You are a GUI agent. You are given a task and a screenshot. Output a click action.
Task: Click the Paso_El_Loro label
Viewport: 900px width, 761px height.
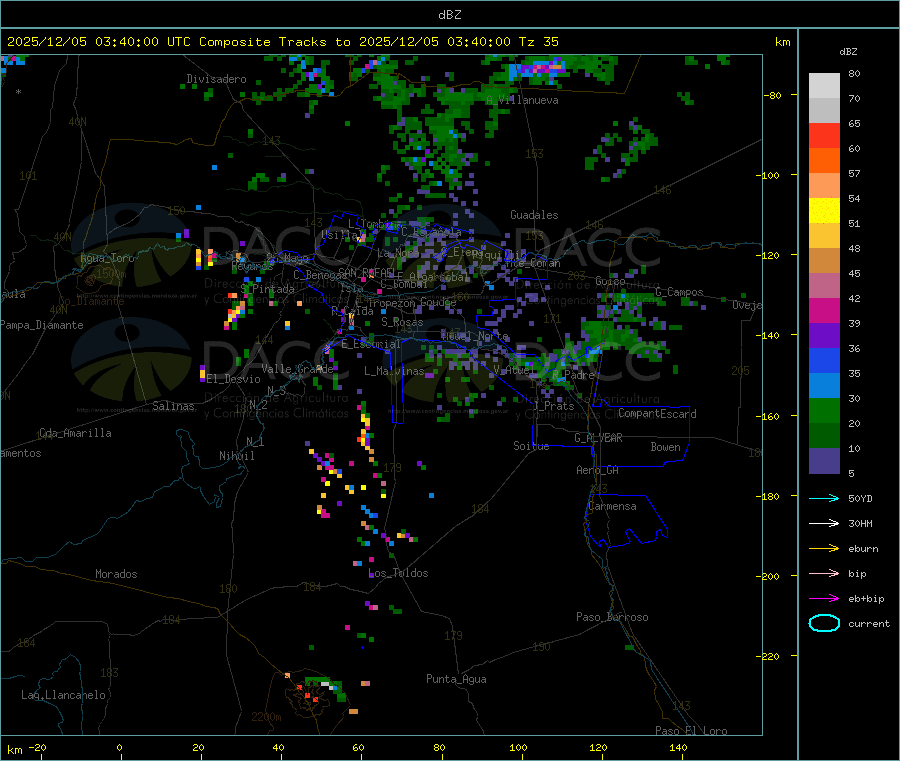691,731
